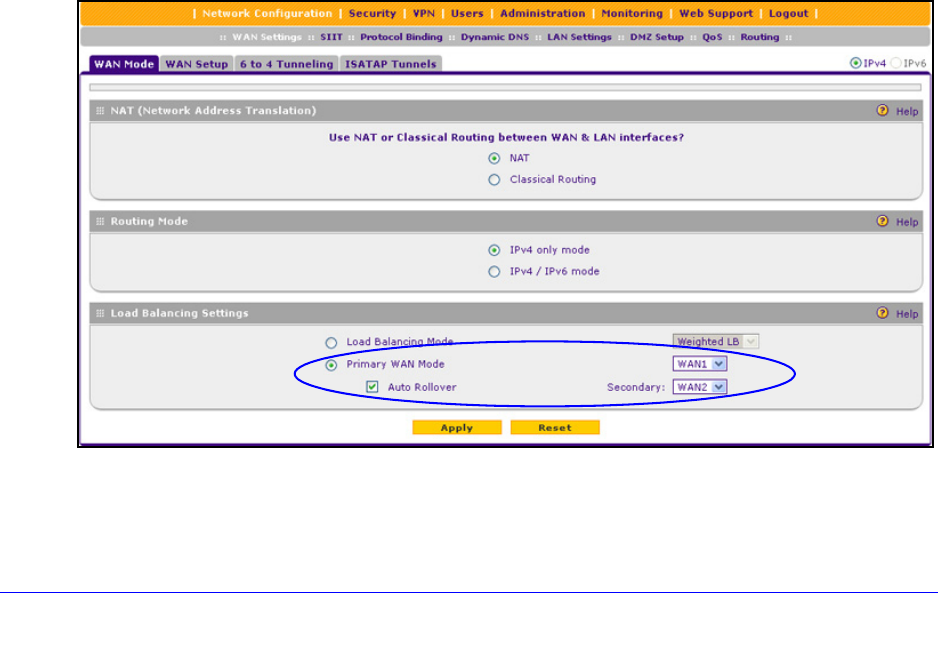Image resolution: width=941 pixels, height=660 pixels.
Task: Switch to IPv6 radio button
Action: [x=897, y=63]
